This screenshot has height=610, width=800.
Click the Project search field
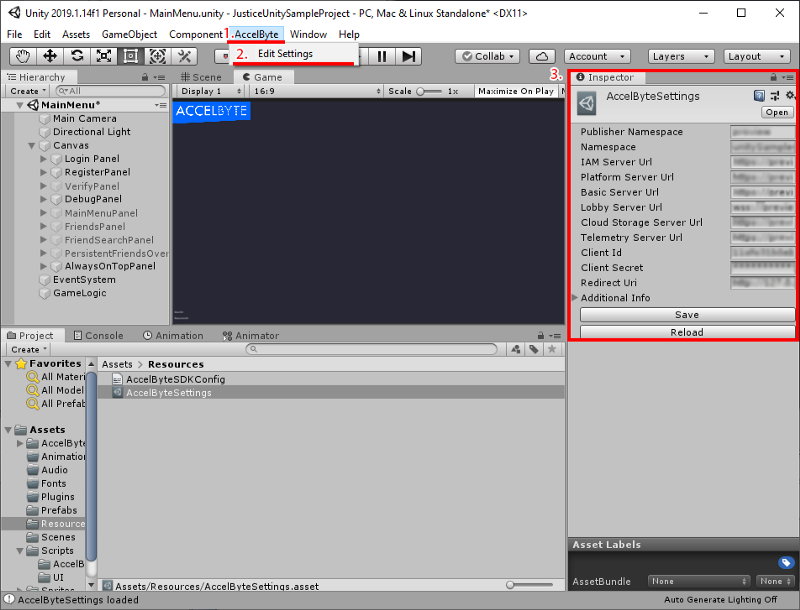pyautogui.click(x=371, y=349)
